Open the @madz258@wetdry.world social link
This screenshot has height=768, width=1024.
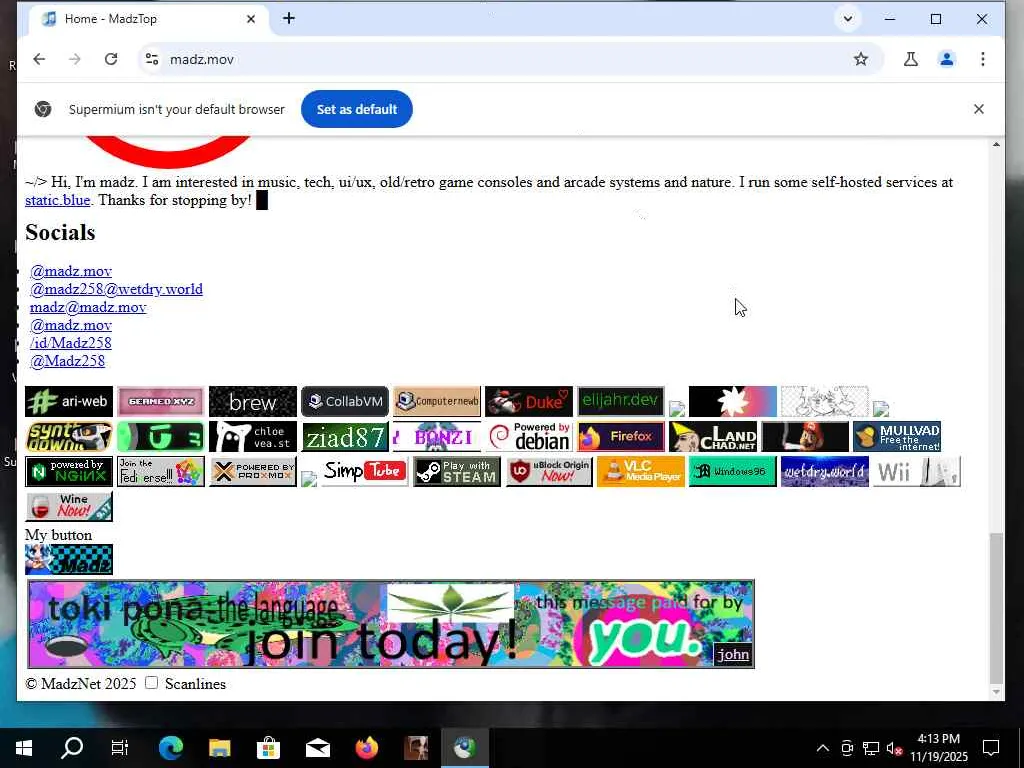(116, 289)
